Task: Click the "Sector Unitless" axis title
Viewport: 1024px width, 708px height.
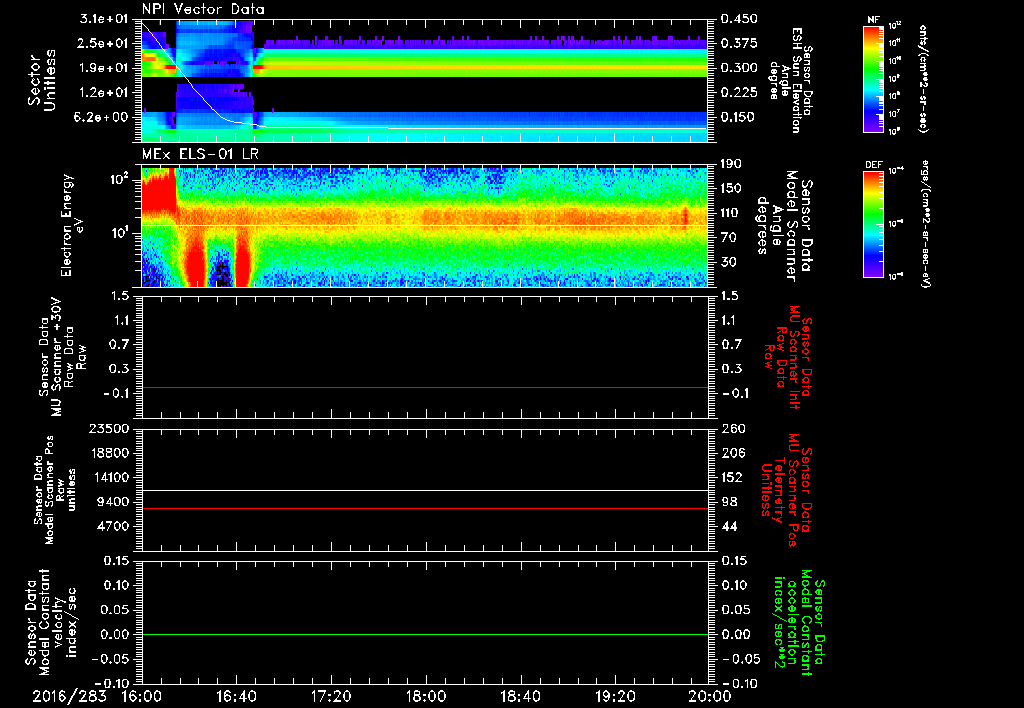Action: coord(41,80)
